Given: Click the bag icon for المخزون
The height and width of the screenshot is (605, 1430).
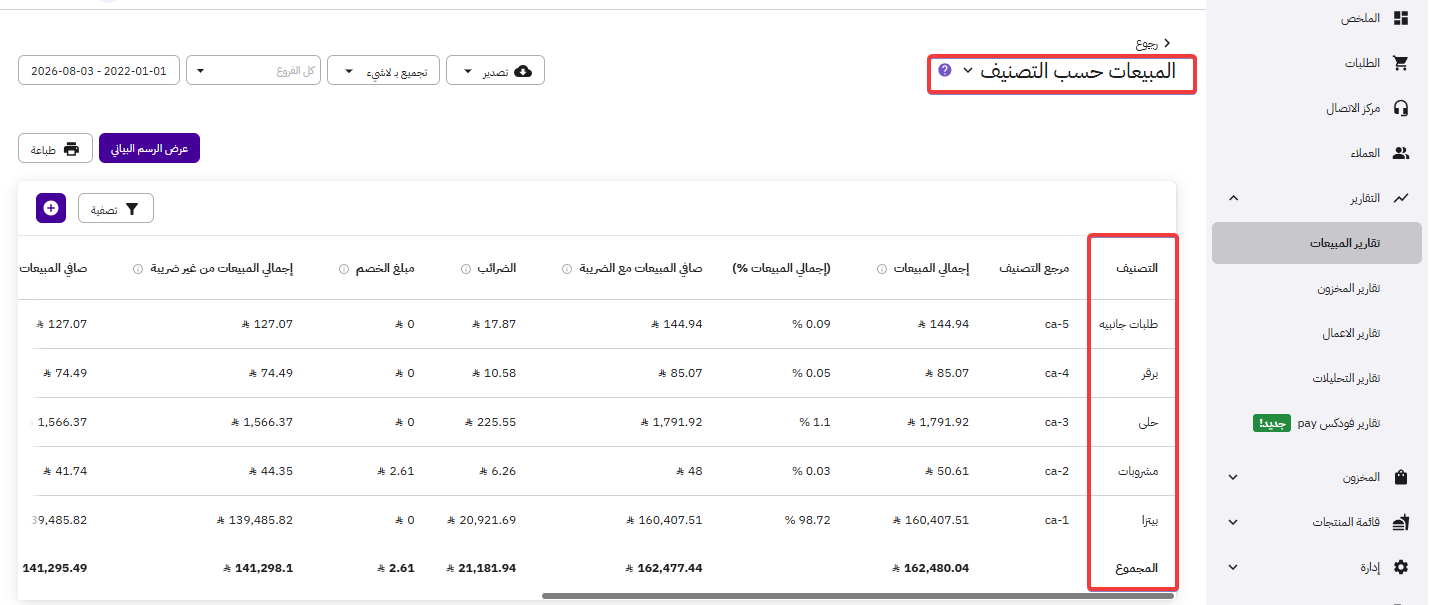Looking at the screenshot, I should point(1401,477).
